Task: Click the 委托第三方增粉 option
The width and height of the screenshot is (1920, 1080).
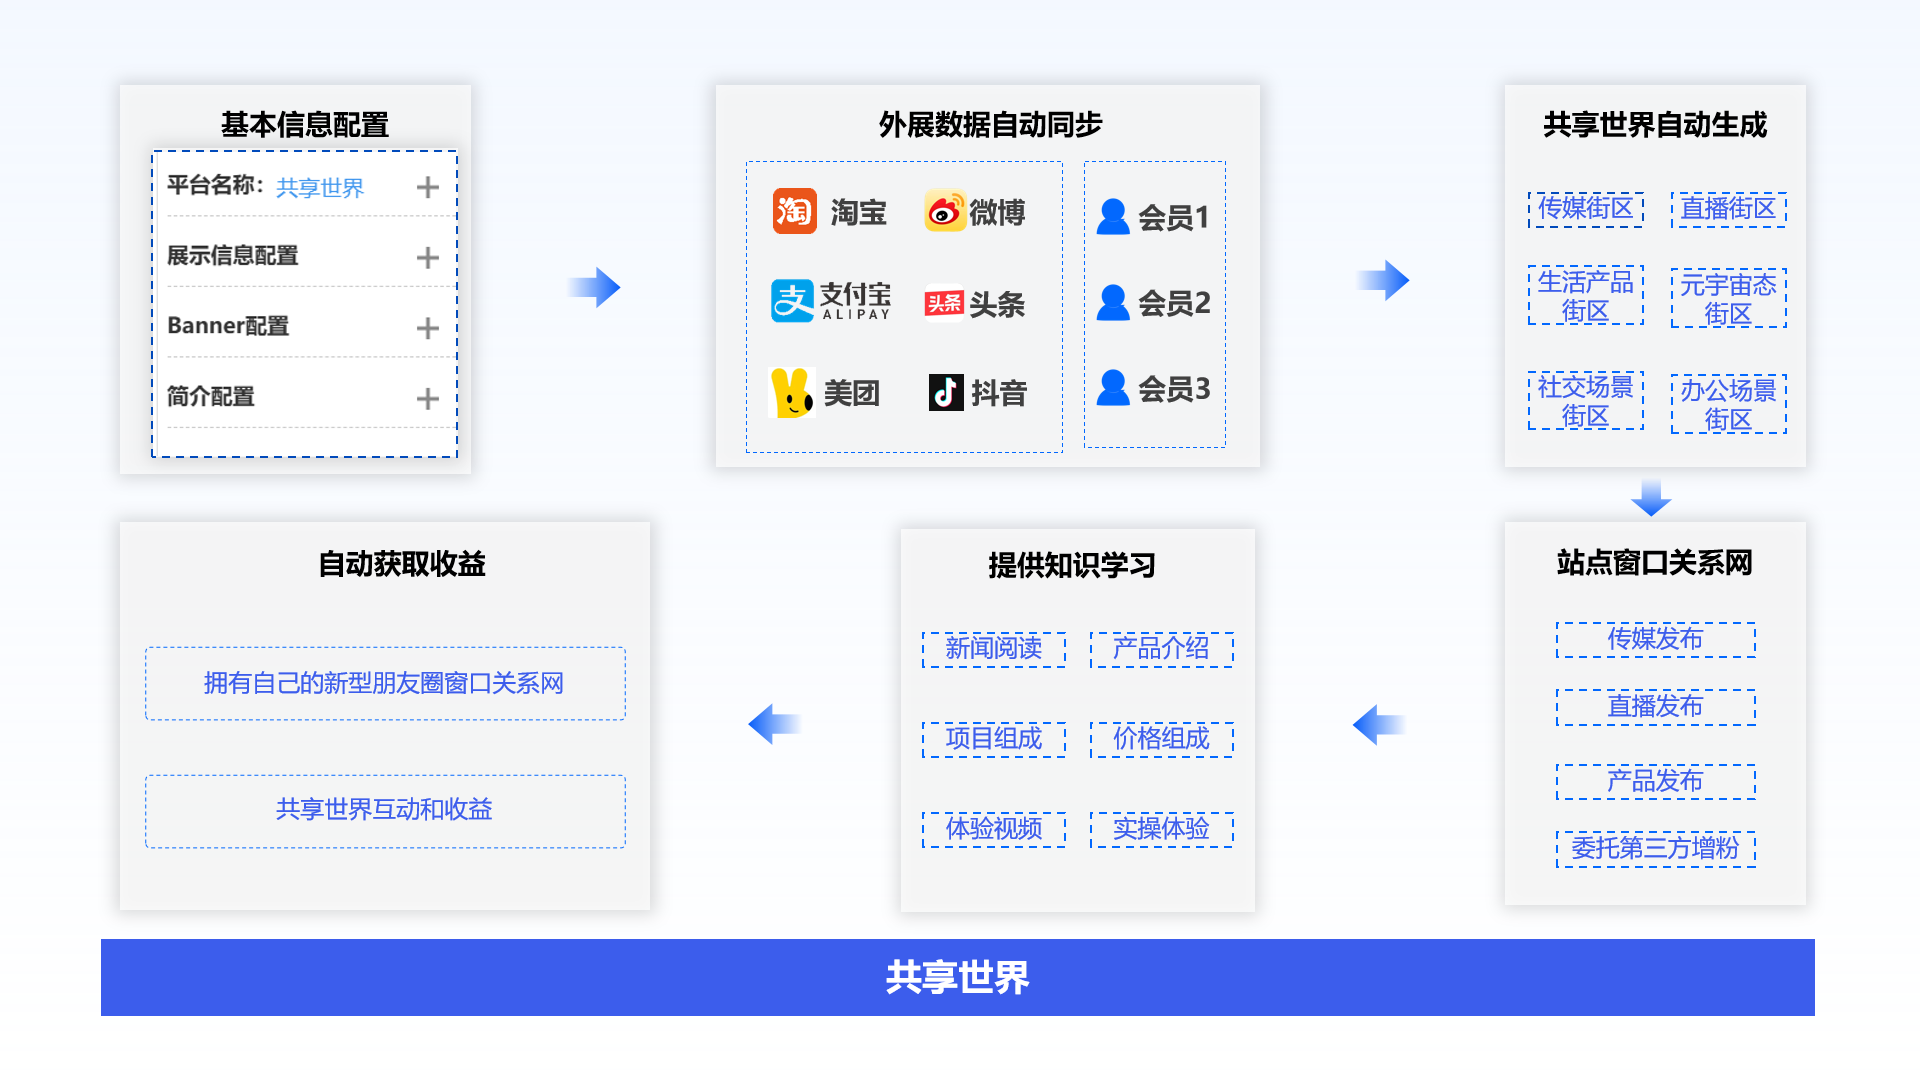Action: (x=1655, y=848)
